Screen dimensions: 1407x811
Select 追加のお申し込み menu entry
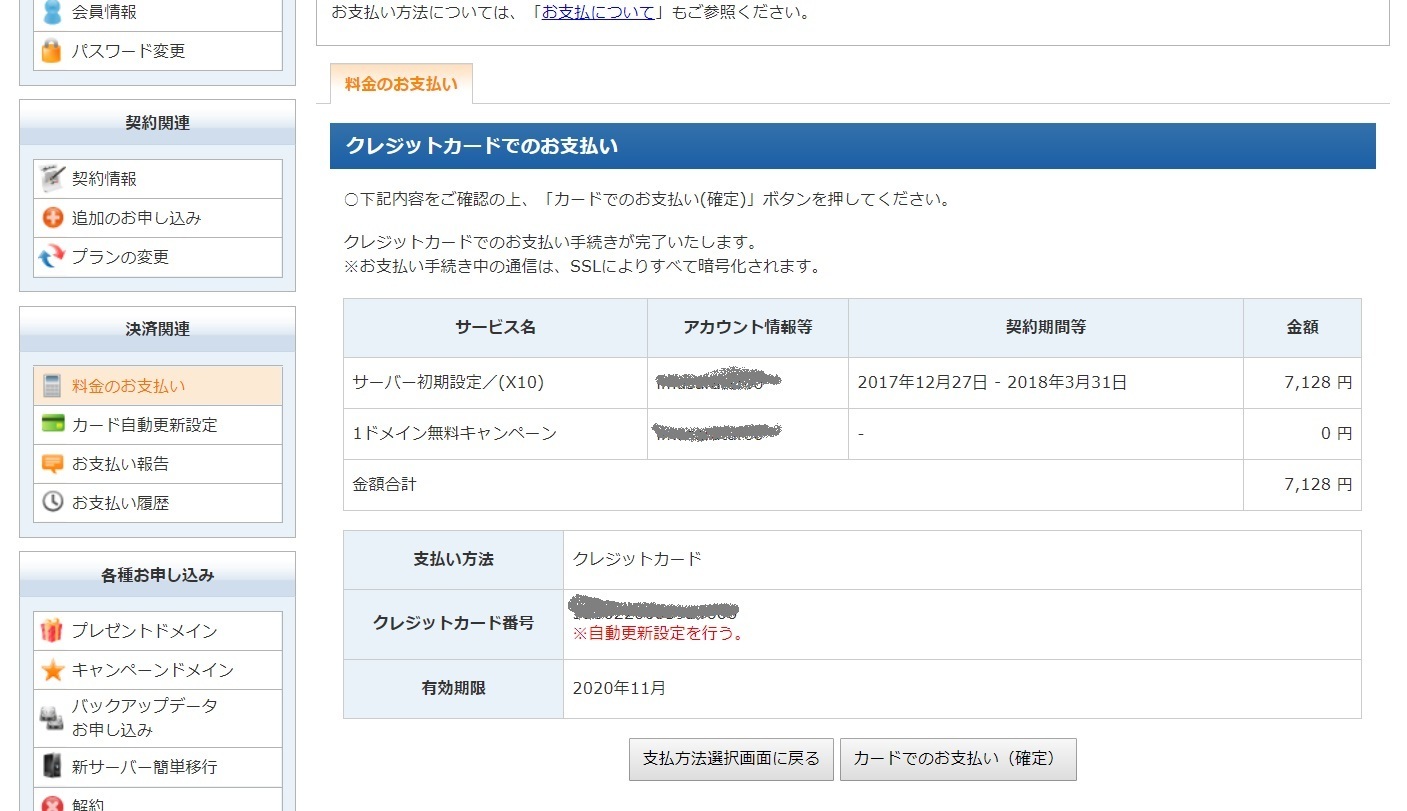[x=158, y=218]
